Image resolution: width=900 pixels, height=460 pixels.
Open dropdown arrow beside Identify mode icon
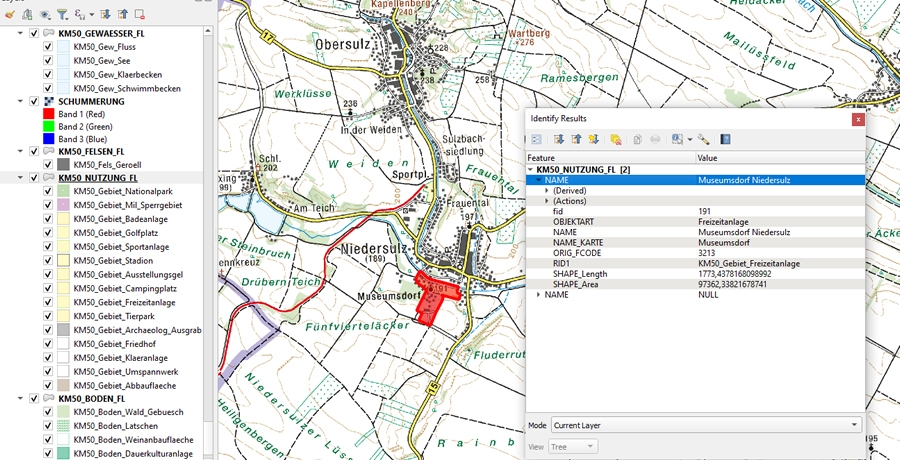689,140
